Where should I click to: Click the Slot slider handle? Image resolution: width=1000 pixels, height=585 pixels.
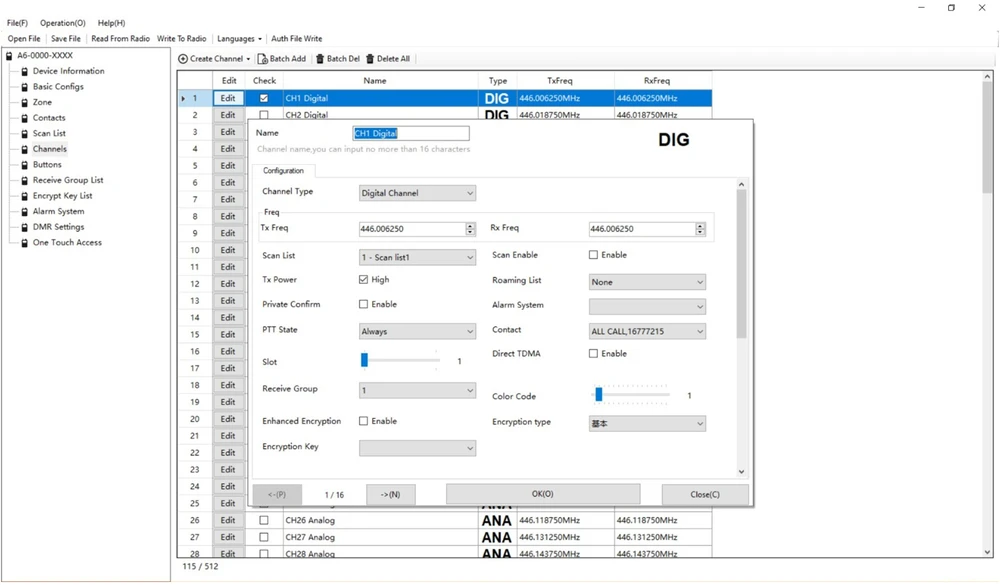[364, 360]
